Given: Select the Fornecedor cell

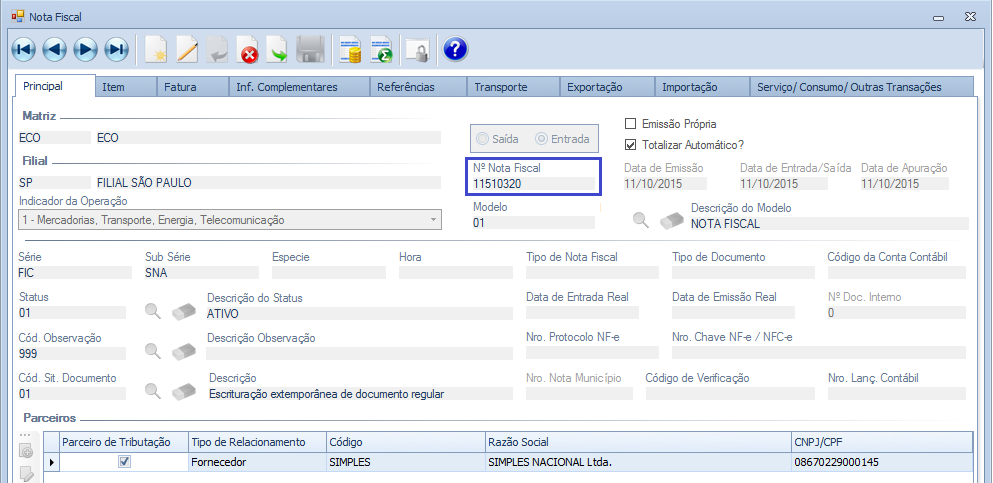Looking at the screenshot, I should (x=257, y=462).
